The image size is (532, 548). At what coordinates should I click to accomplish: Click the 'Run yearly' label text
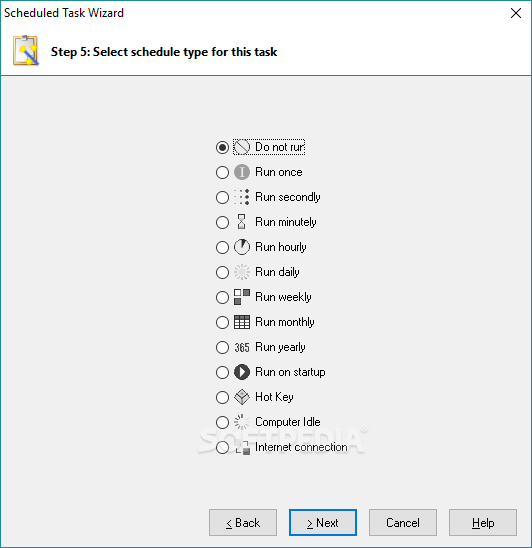(280, 347)
